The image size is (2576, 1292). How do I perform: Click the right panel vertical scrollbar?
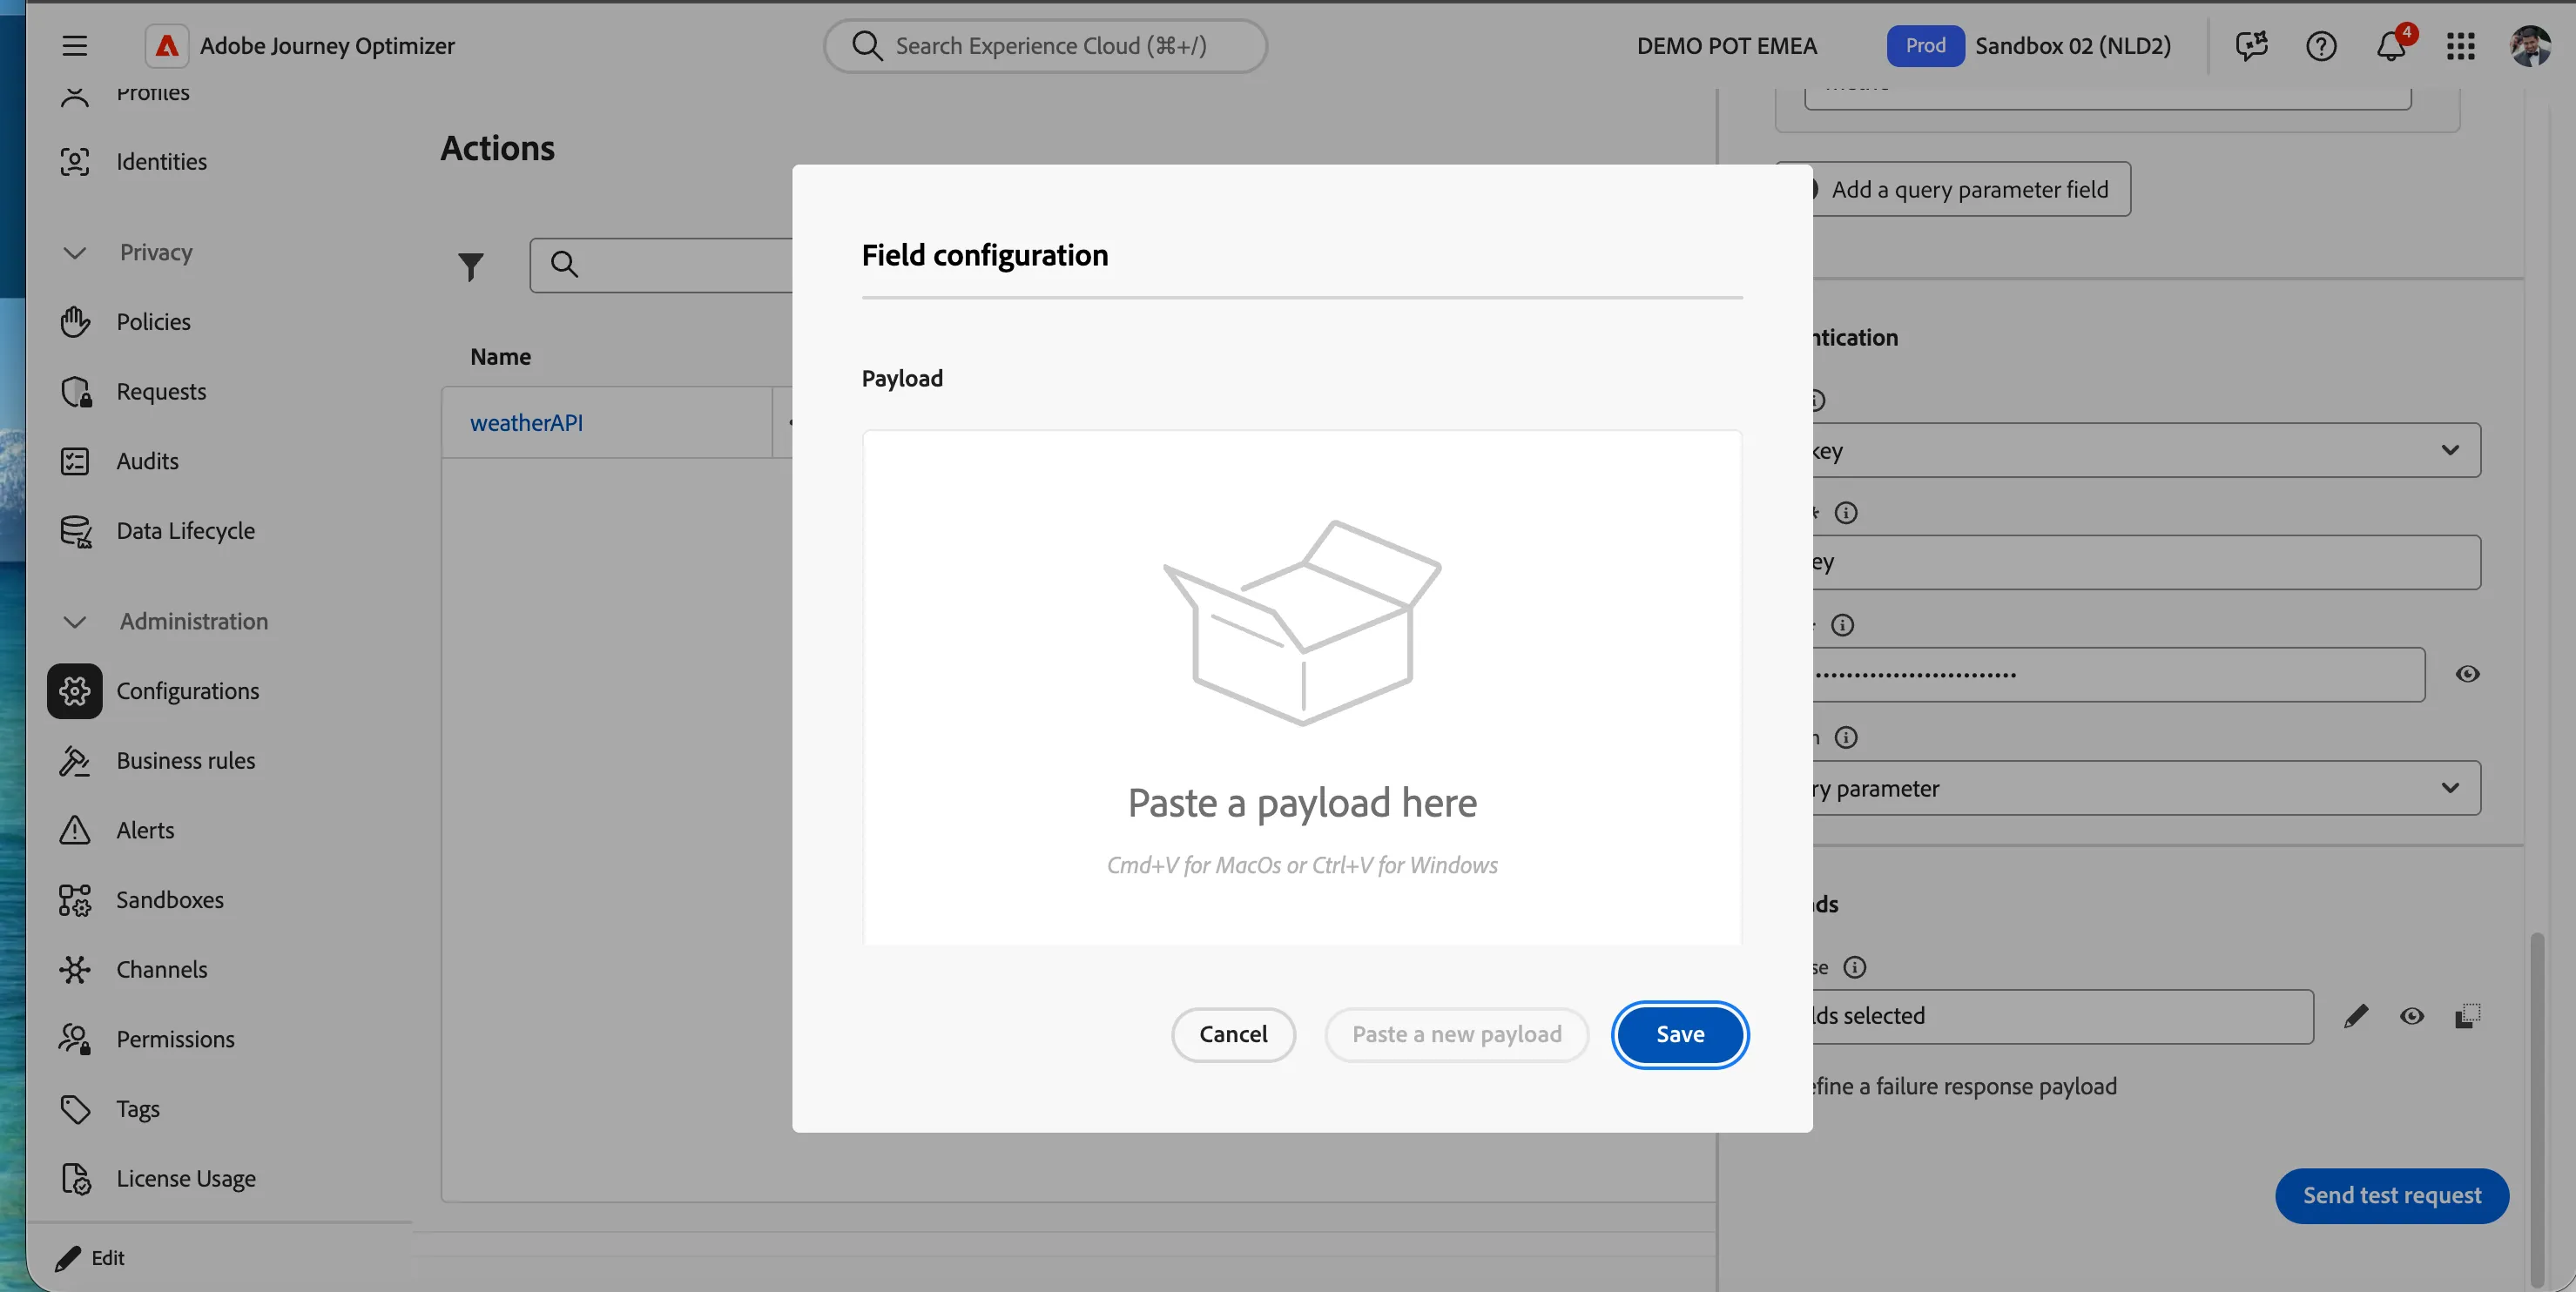click(x=2536, y=1110)
